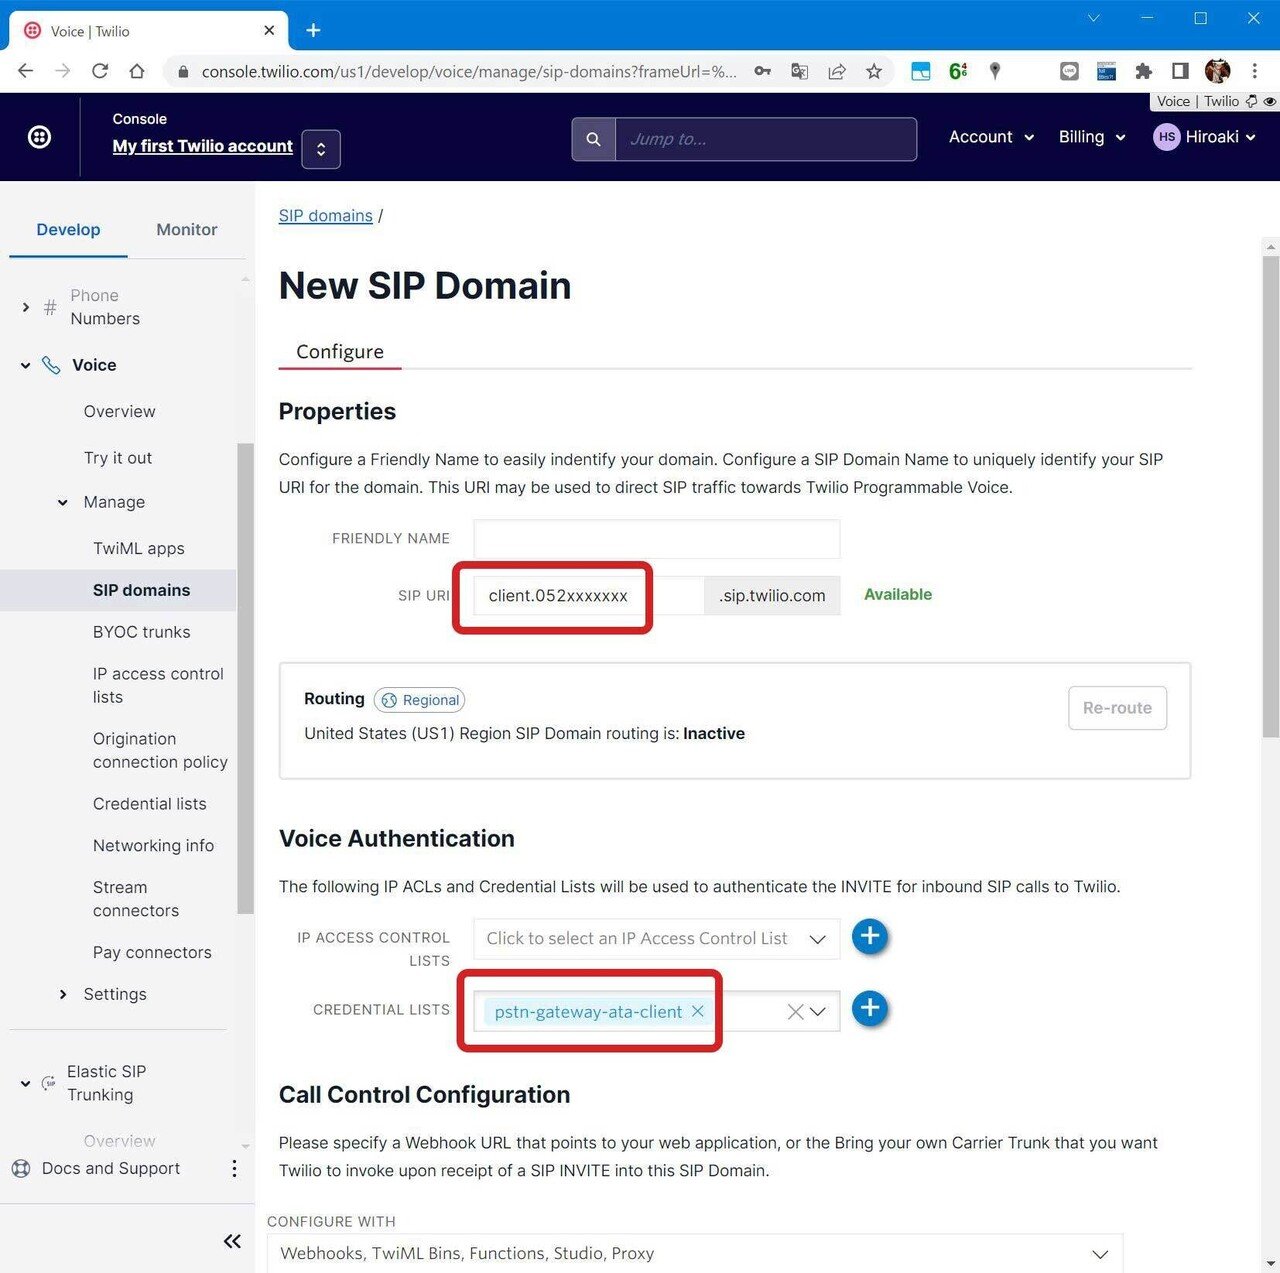Collapse Elastic SIP Trunking section

pos(26,1083)
